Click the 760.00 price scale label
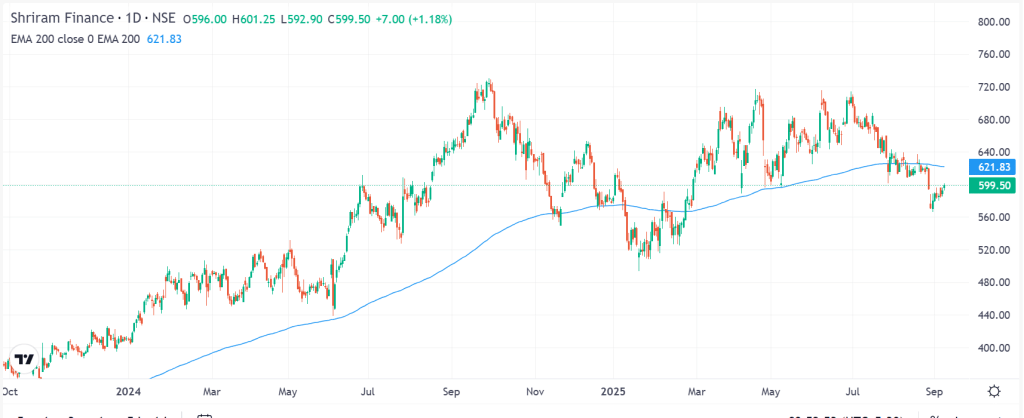 tap(995, 54)
